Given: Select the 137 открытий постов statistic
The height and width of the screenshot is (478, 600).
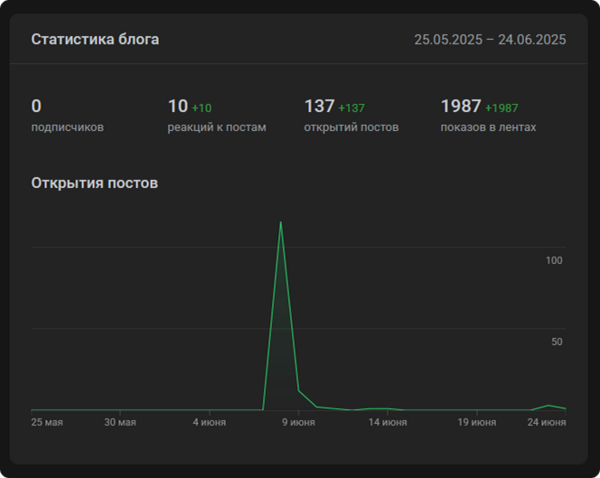Looking at the screenshot, I should point(351,116).
